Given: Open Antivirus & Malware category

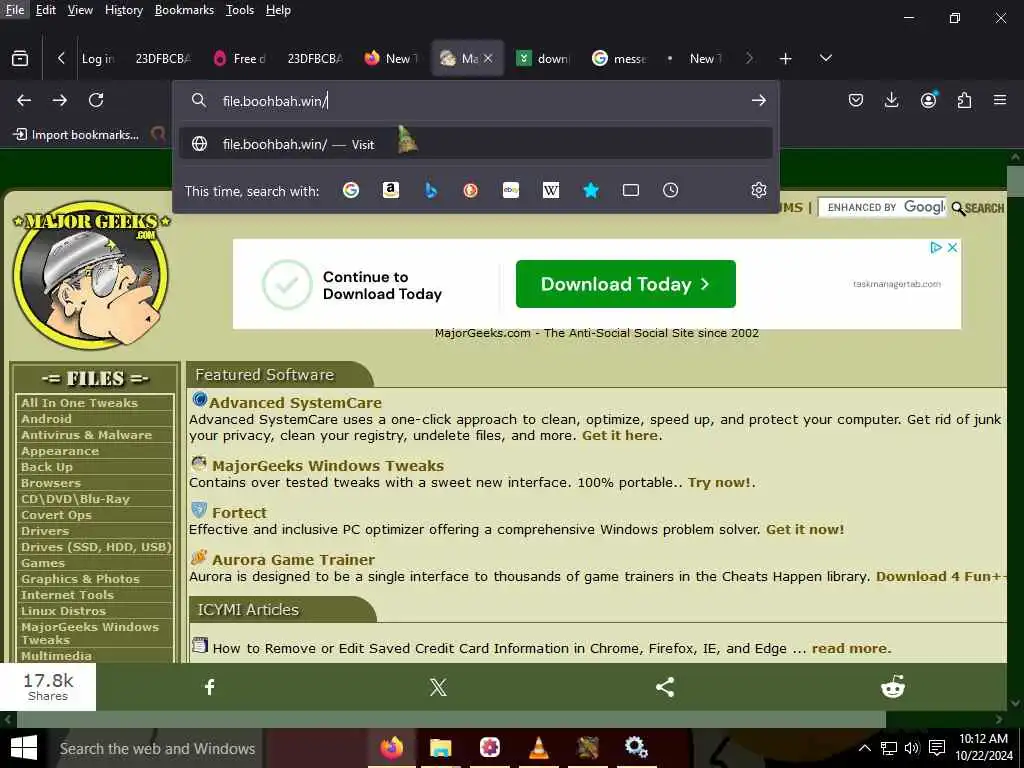Looking at the screenshot, I should click(86, 435).
